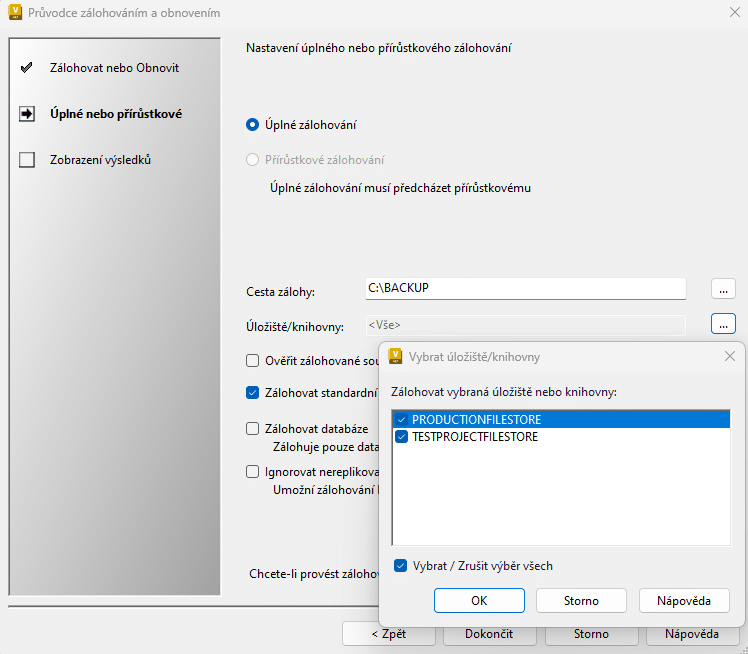Screen dimensions: 748x654
Task: Click the text Úplné zálohování musí předcházet přírůstkovému
Action: point(400,188)
